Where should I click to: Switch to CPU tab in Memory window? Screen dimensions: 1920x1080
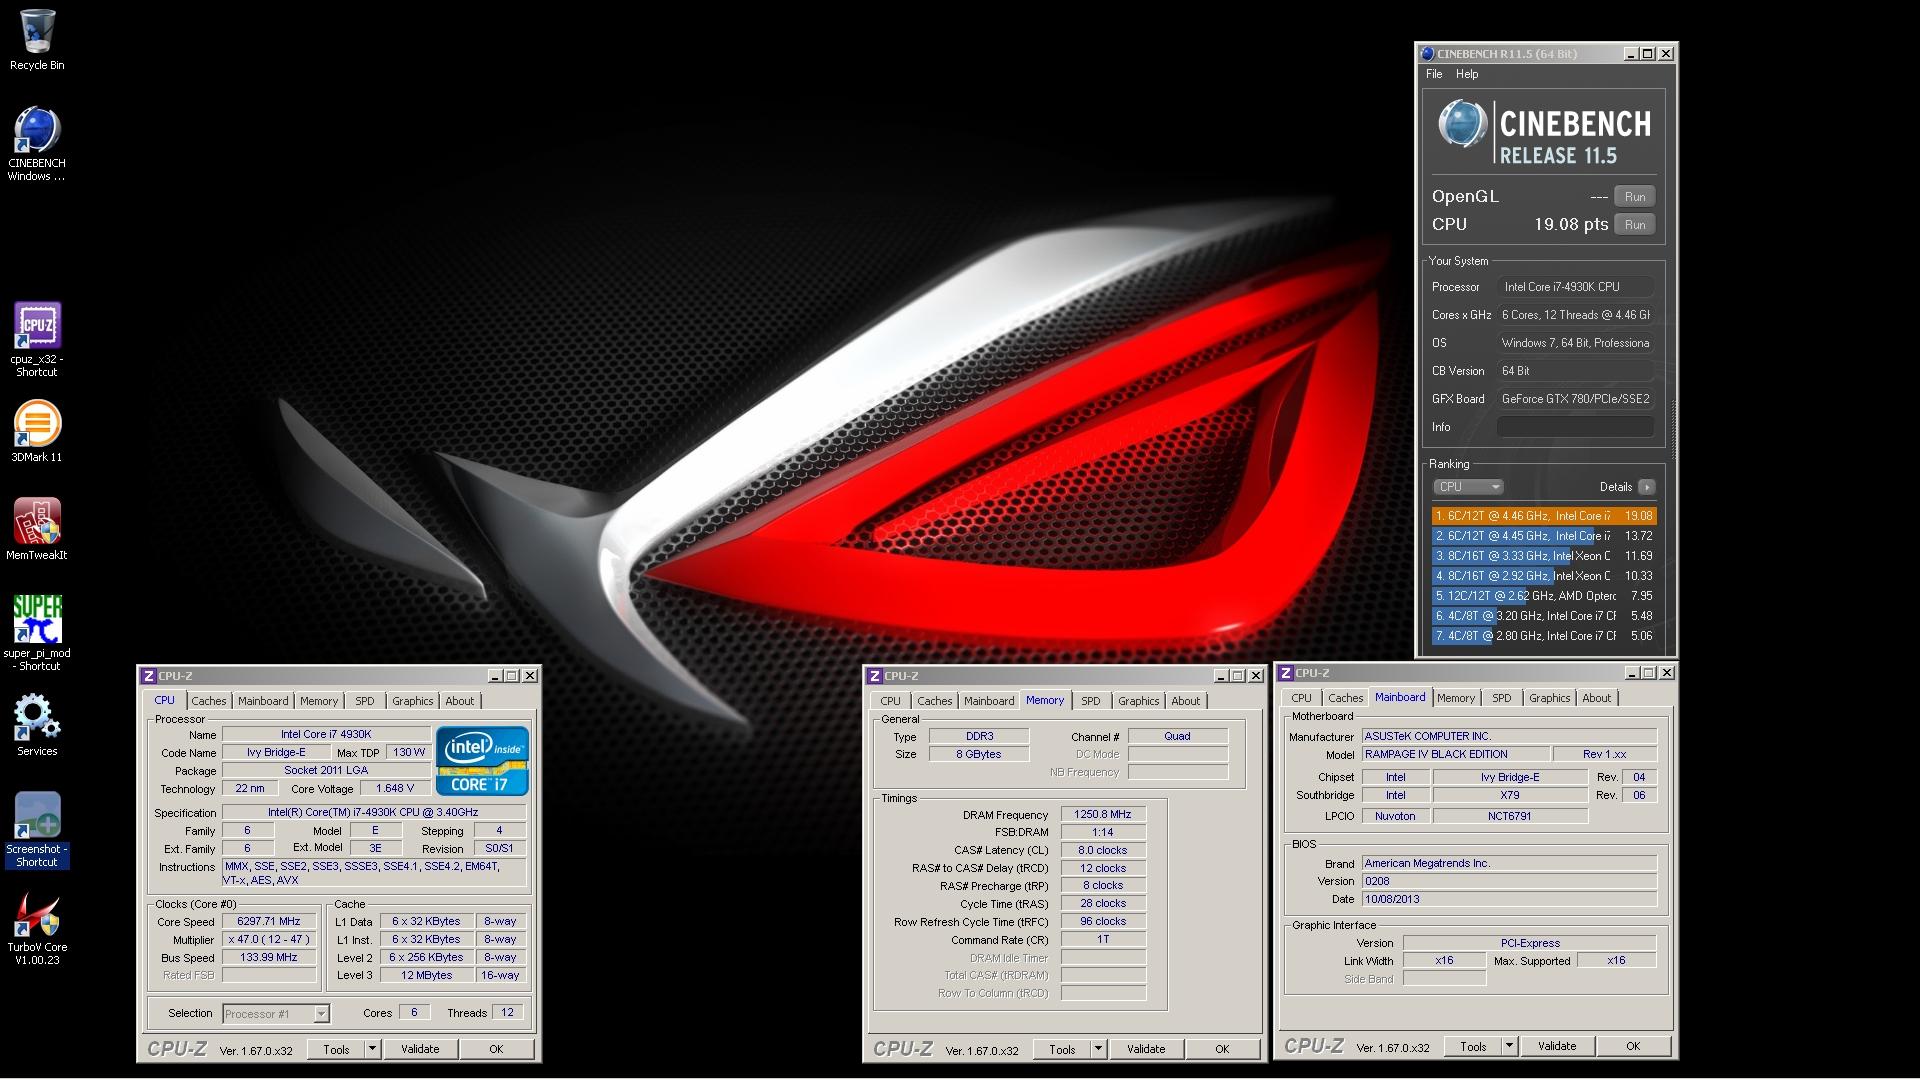(890, 701)
